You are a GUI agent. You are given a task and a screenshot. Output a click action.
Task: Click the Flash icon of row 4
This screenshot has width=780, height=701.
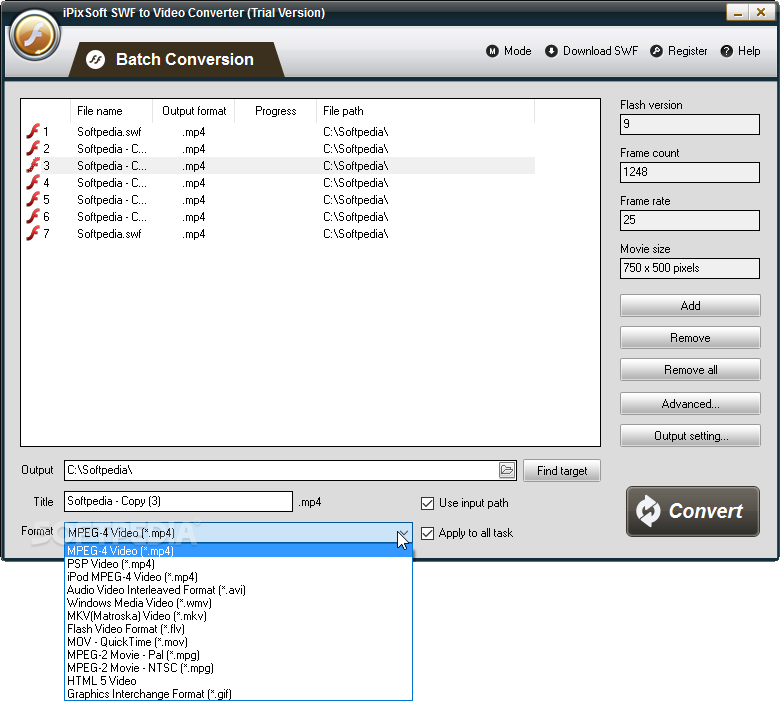[33, 183]
